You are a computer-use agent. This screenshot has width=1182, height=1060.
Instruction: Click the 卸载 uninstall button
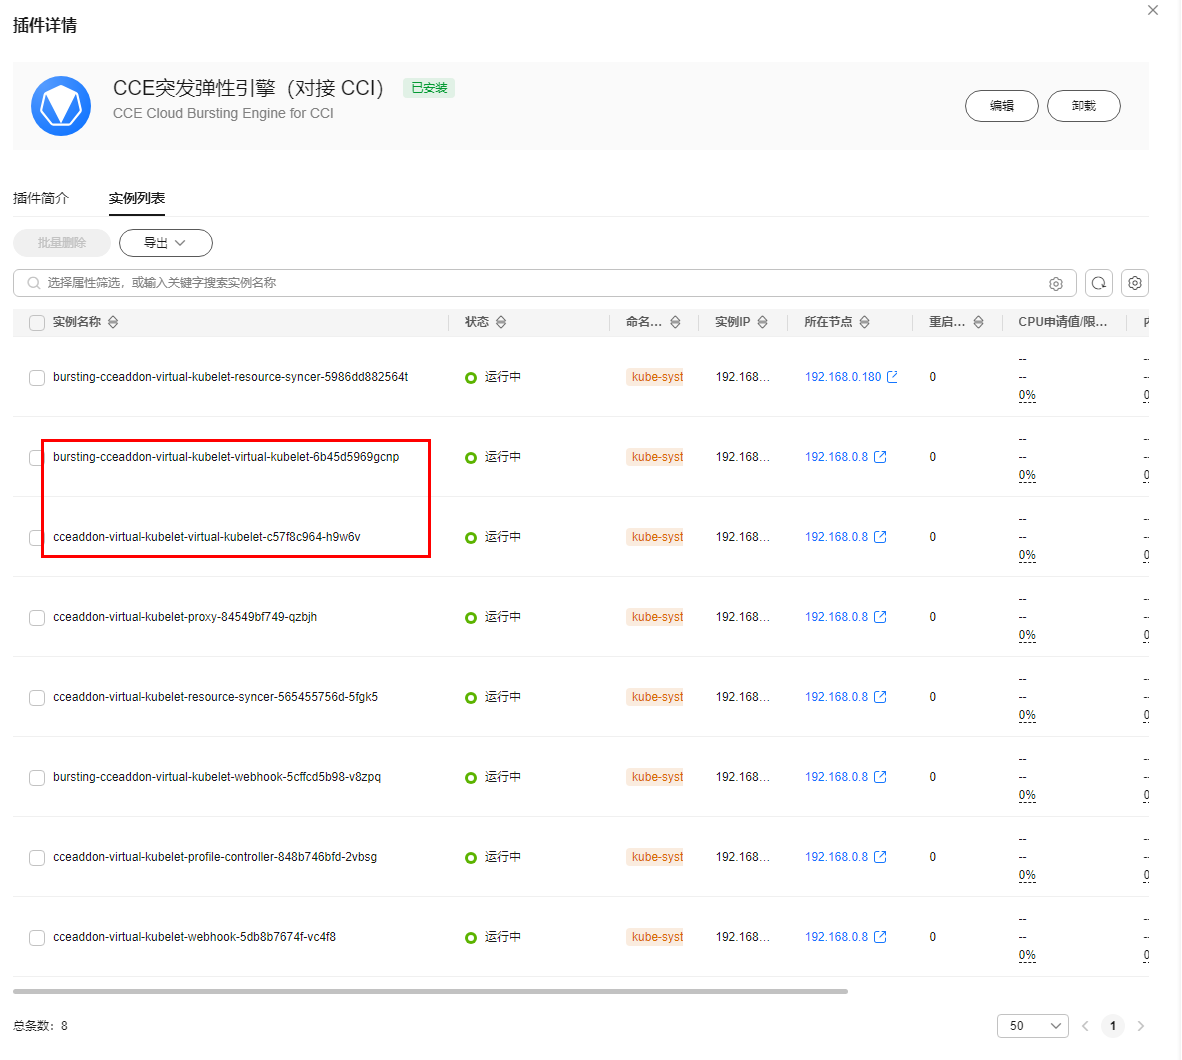1084,106
